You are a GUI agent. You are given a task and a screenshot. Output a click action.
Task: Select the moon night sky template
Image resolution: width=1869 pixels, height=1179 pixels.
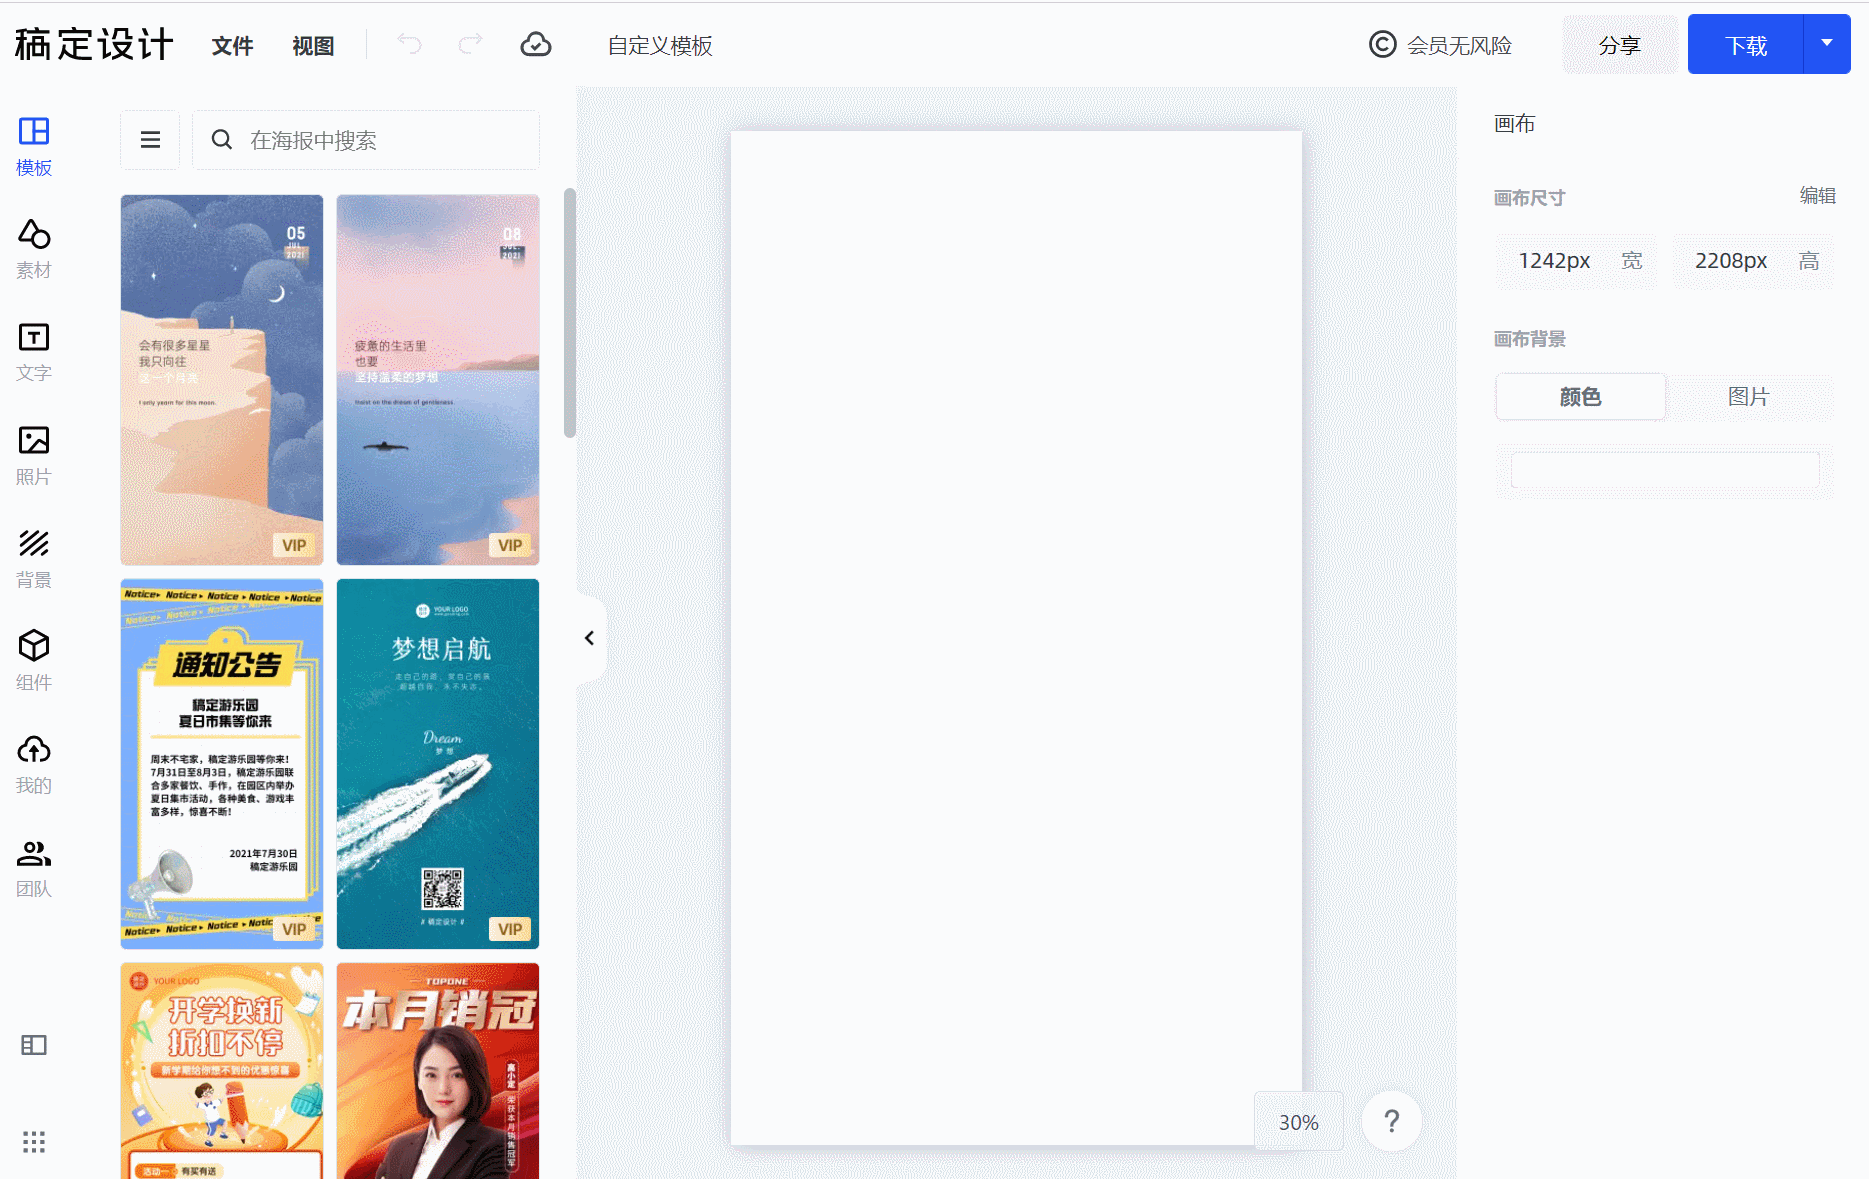pyautogui.click(x=222, y=380)
